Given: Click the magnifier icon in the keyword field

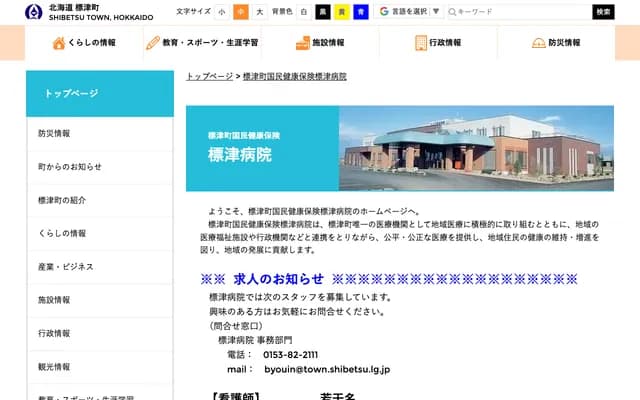Looking at the screenshot, I should (452, 12).
